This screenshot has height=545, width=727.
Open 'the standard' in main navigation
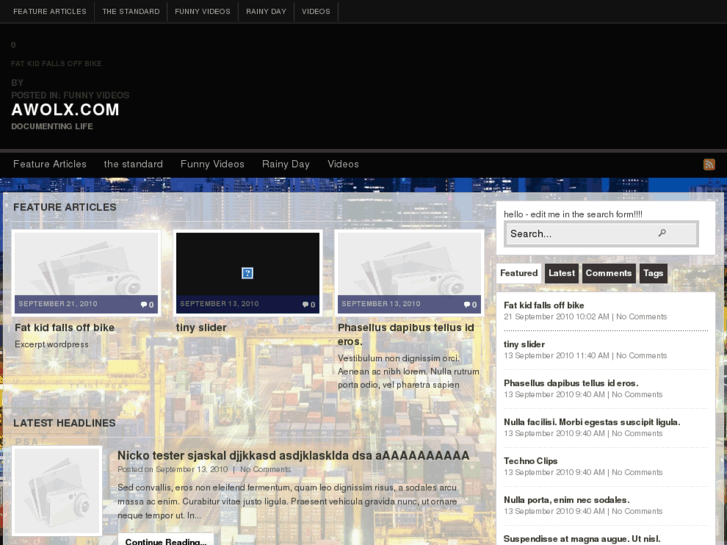pyautogui.click(x=133, y=164)
